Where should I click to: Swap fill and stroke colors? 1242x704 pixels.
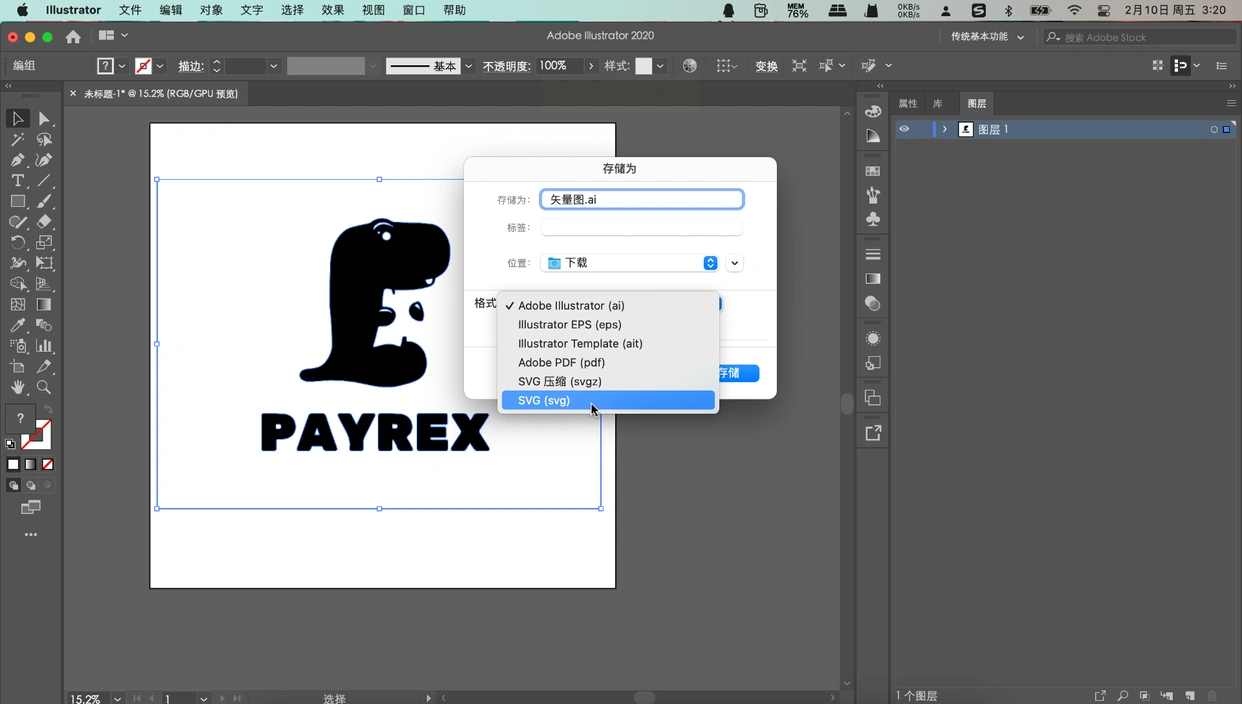point(48,410)
